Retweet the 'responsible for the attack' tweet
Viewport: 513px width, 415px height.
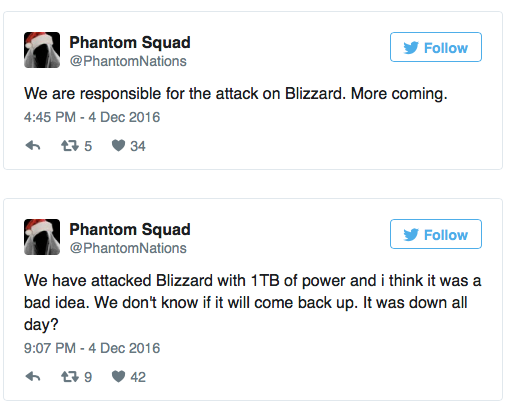pyautogui.click(x=70, y=146)
